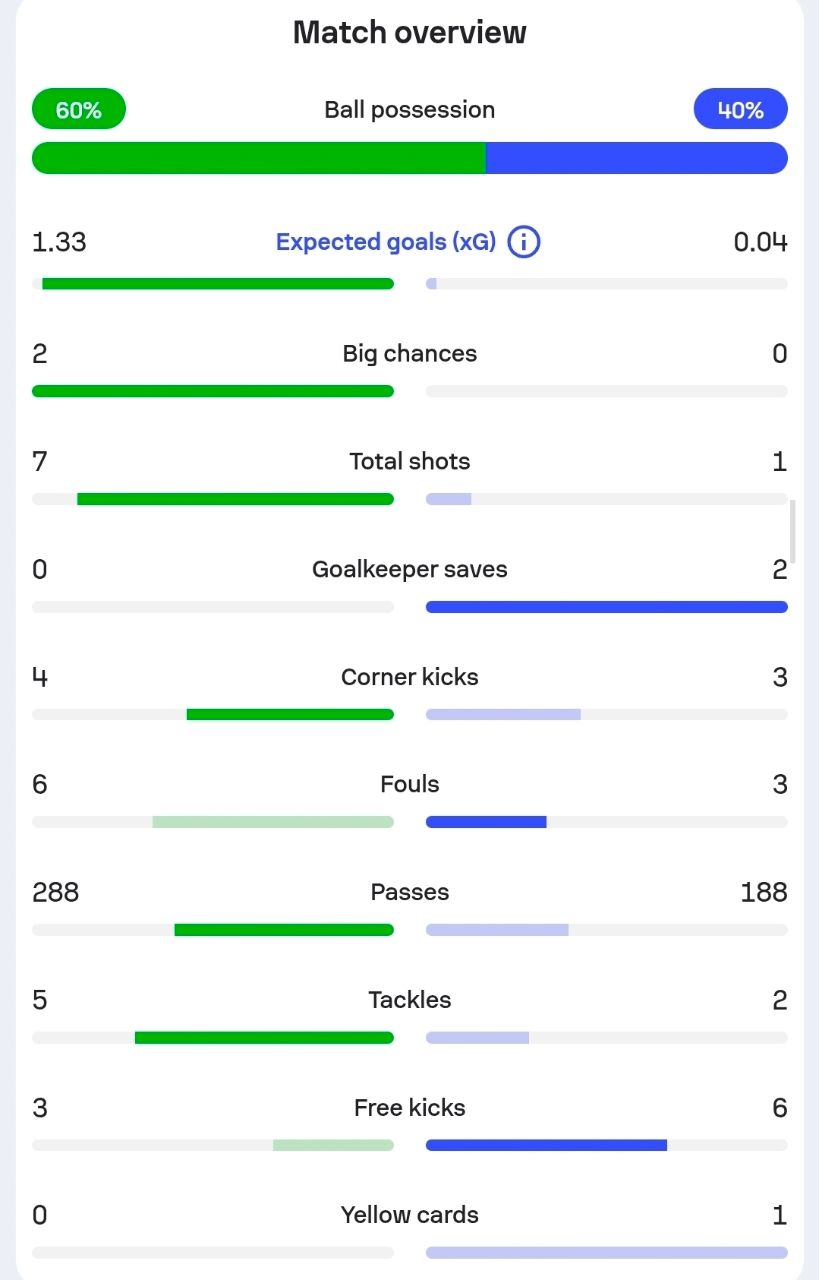
Task: Click the Total shots stat label
Action: (x=409, y=462)
